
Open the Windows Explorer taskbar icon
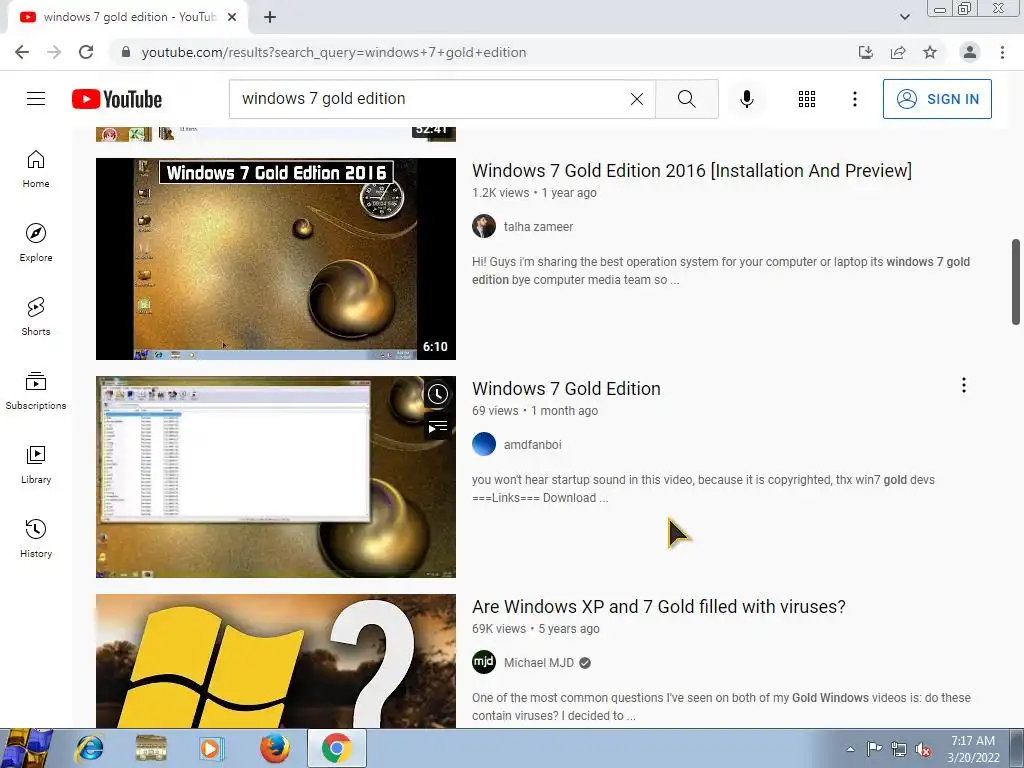151,748
